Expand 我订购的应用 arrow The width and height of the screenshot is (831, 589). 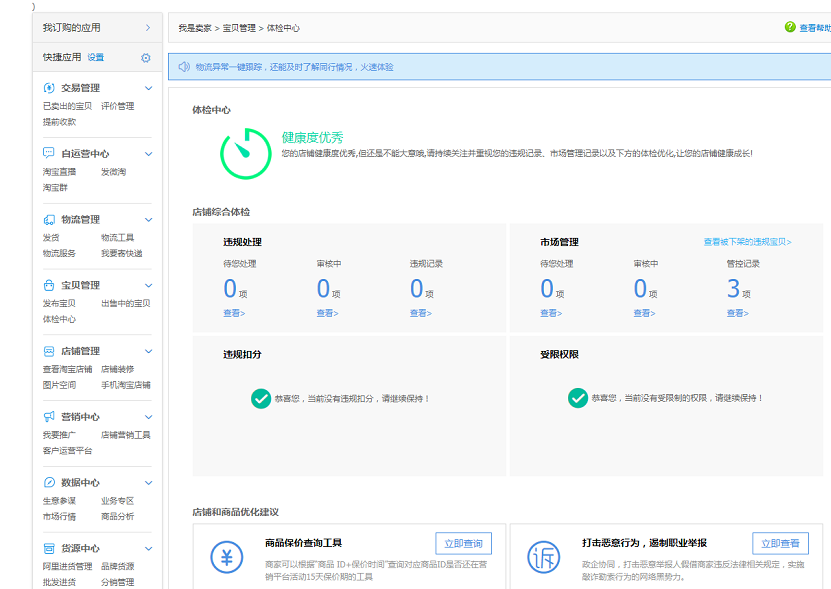148,28
